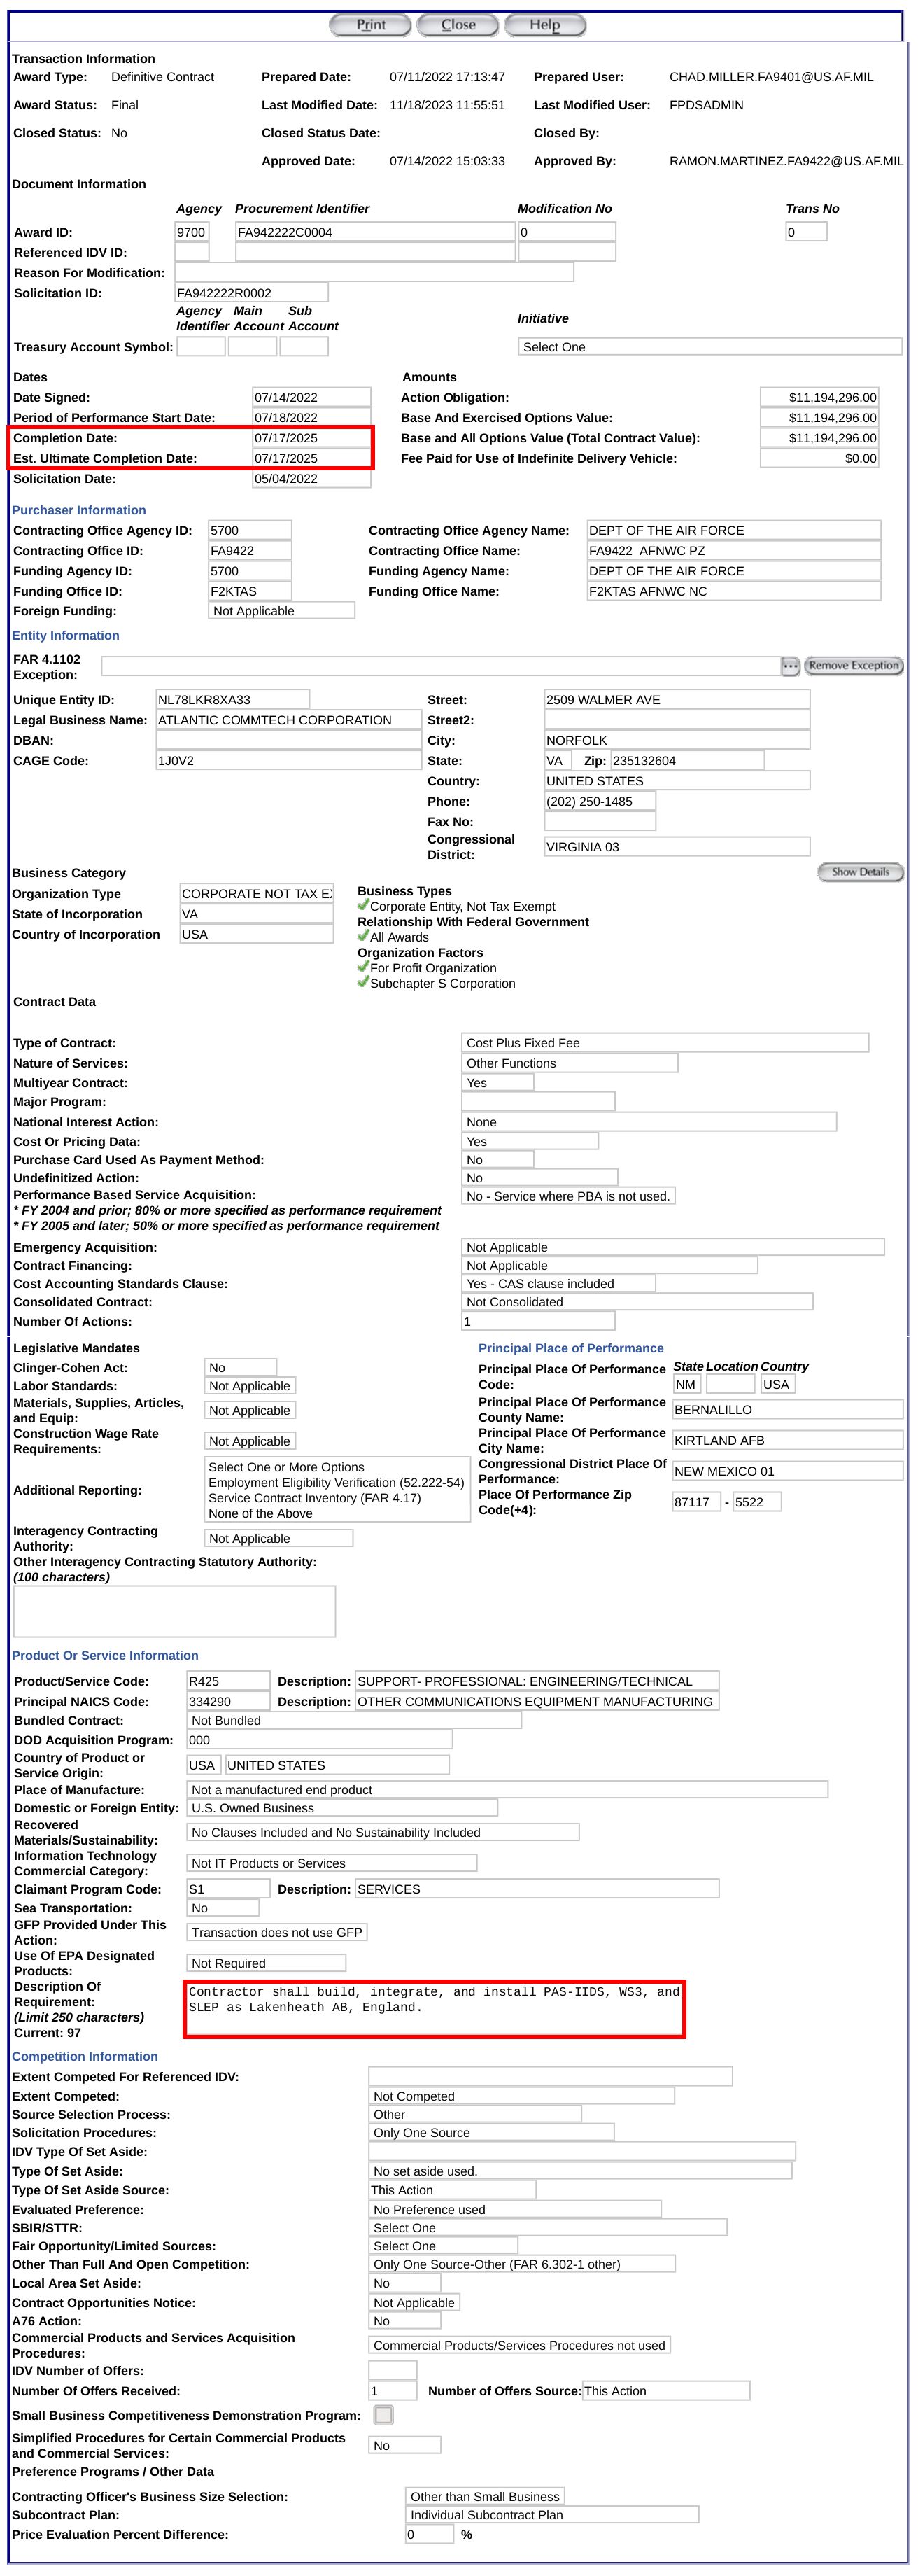Open the Initiative Select One dropdown
The height and width of the screenshot is (2576, 918).
click(710, 347)
